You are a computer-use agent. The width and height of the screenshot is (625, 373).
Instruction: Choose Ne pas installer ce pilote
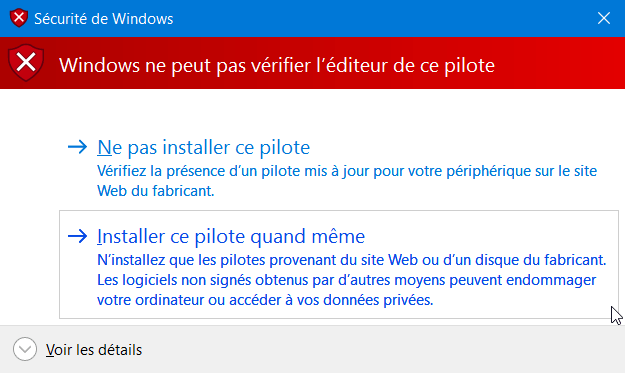pyautogui.click(x=204, y=147)
